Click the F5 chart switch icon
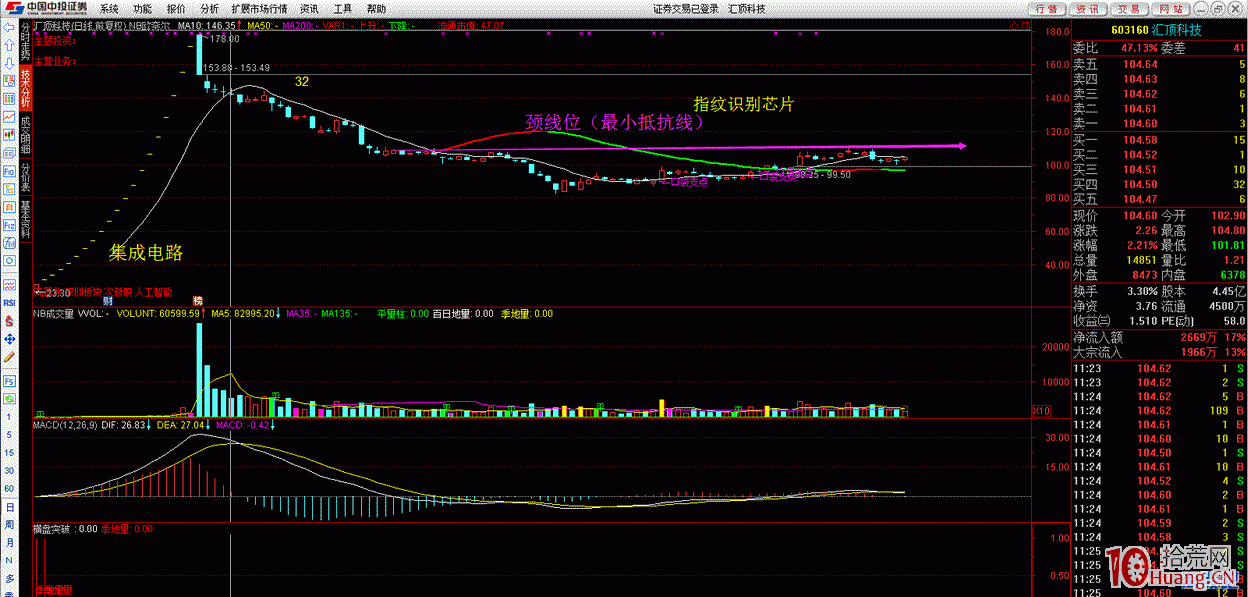1248x597 pixels. coord(9,380)
